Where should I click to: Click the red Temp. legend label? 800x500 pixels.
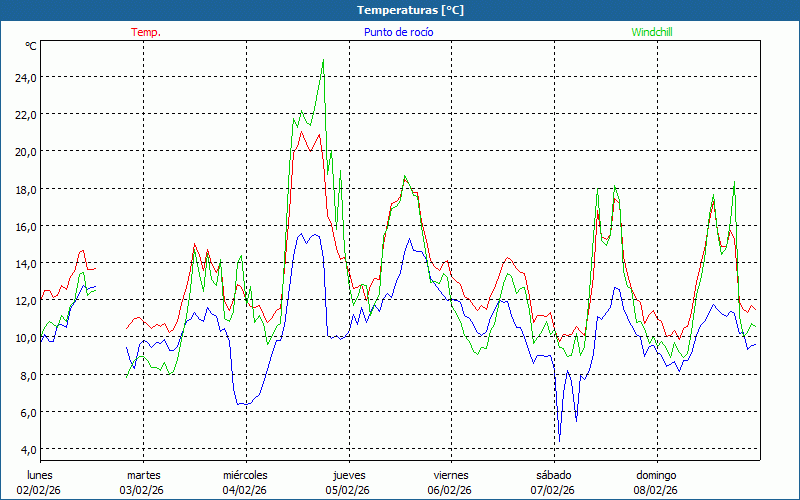146,32
